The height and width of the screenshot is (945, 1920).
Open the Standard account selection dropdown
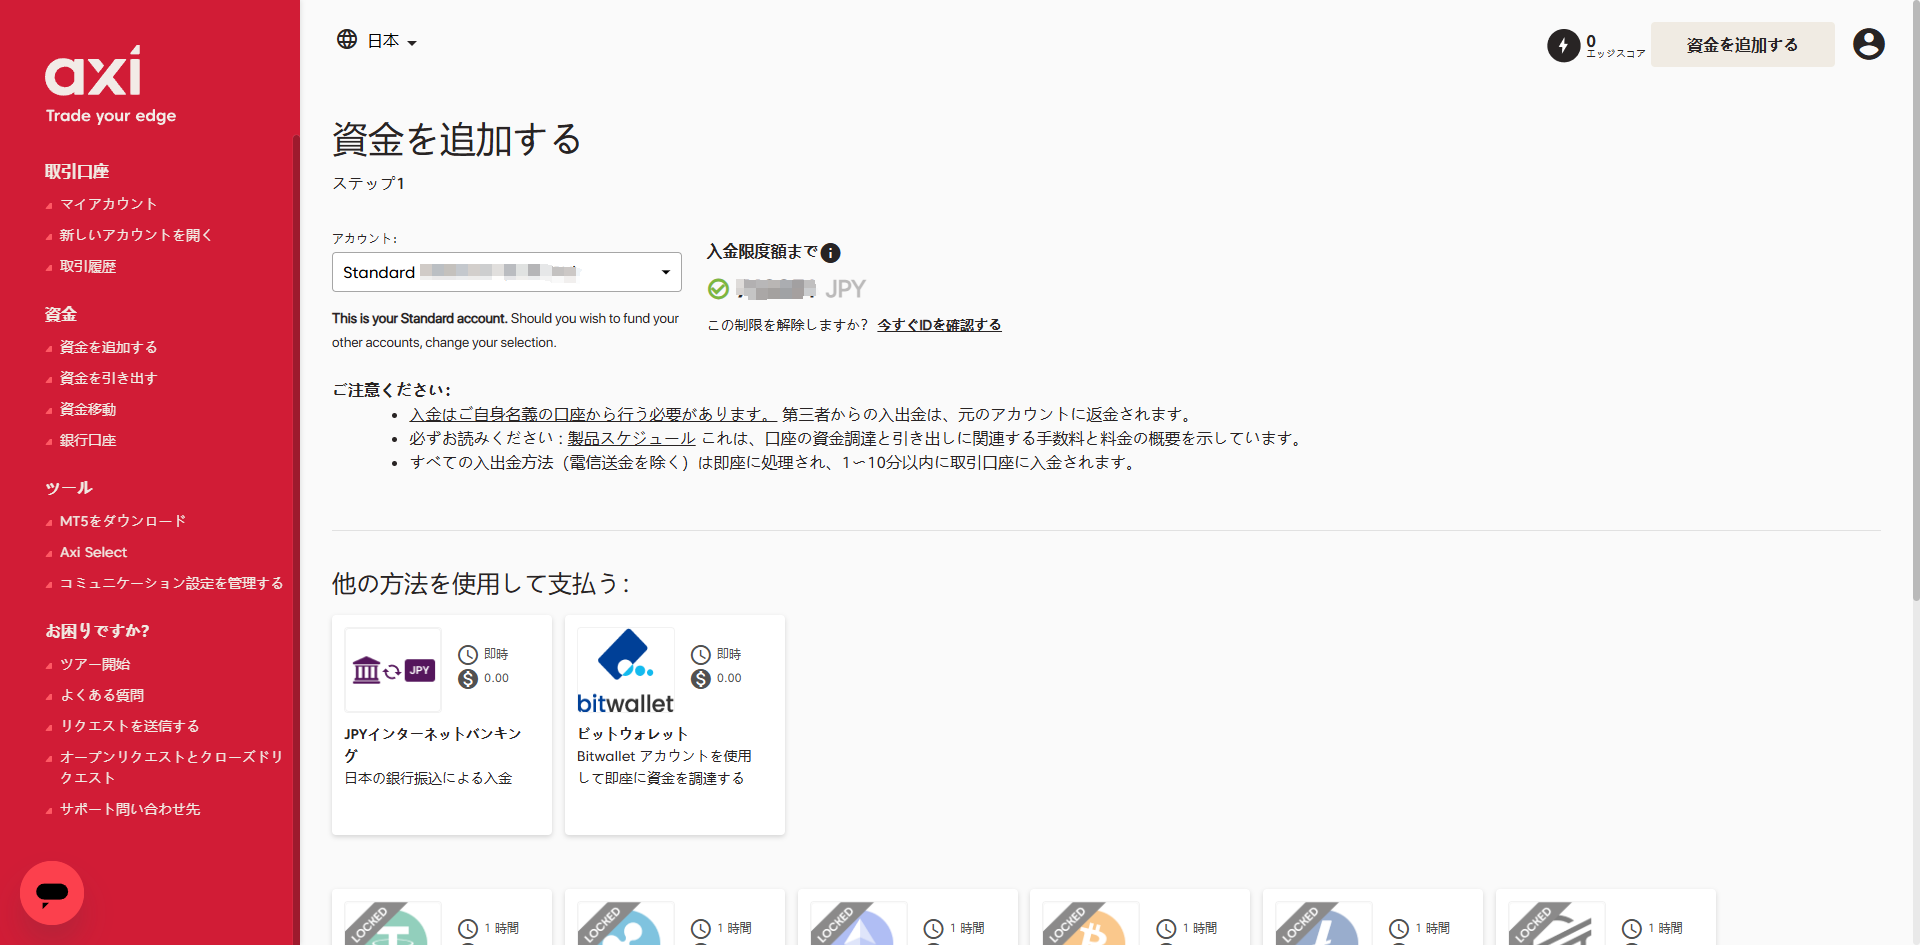click(507, 272)
